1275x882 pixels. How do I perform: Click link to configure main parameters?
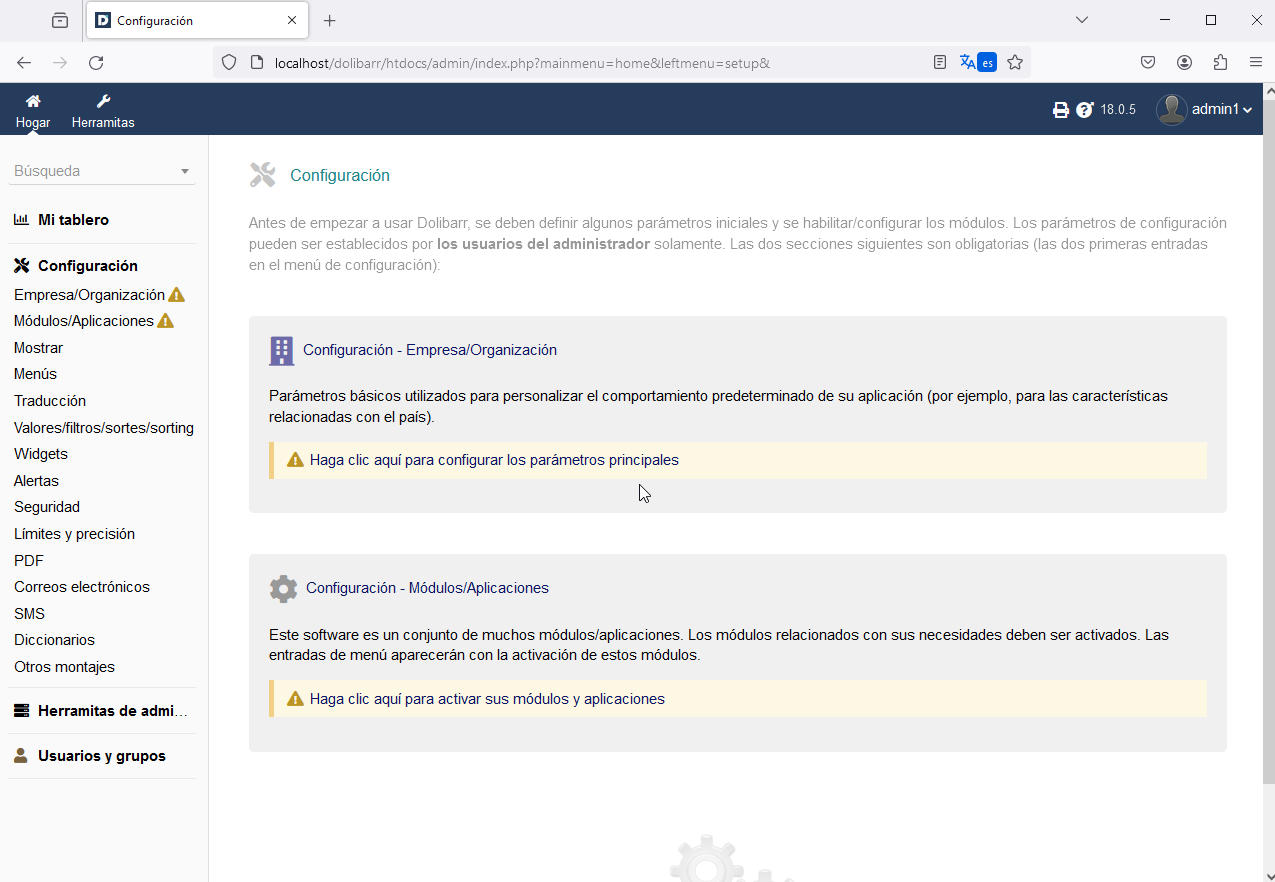[494, 461]
